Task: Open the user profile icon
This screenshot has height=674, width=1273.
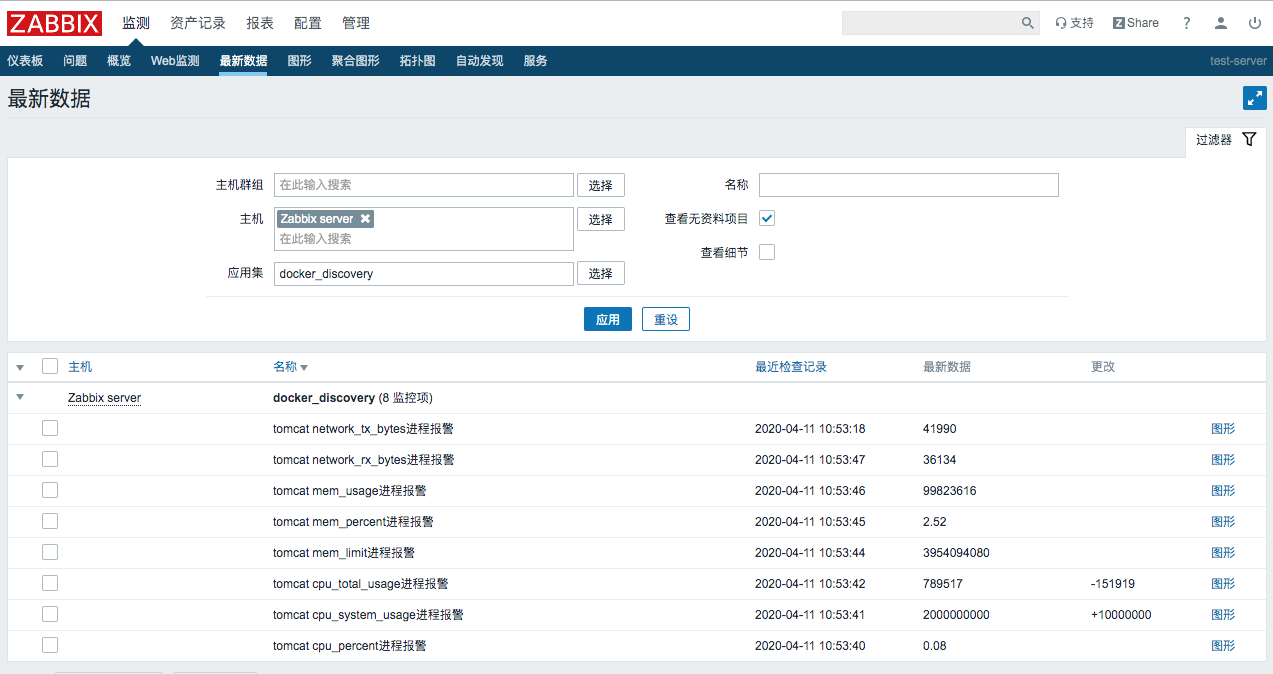Action: [1221, 23]
